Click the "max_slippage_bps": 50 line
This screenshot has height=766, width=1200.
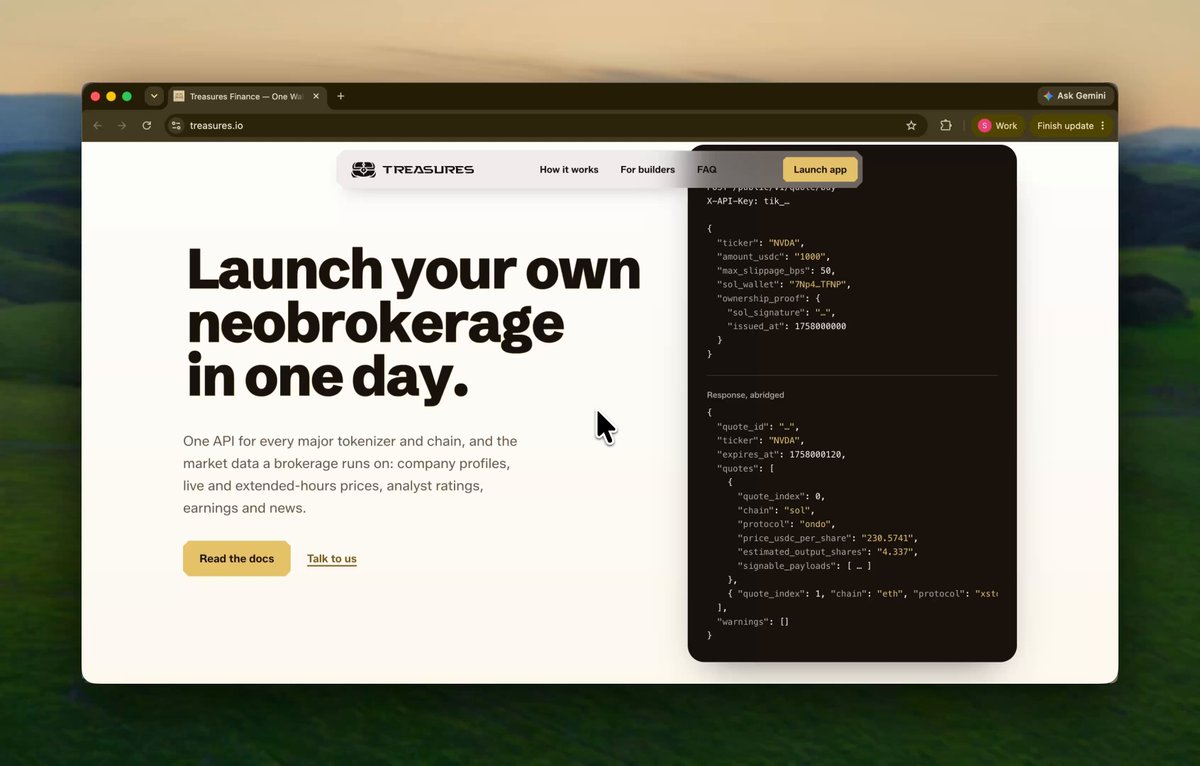776,271
